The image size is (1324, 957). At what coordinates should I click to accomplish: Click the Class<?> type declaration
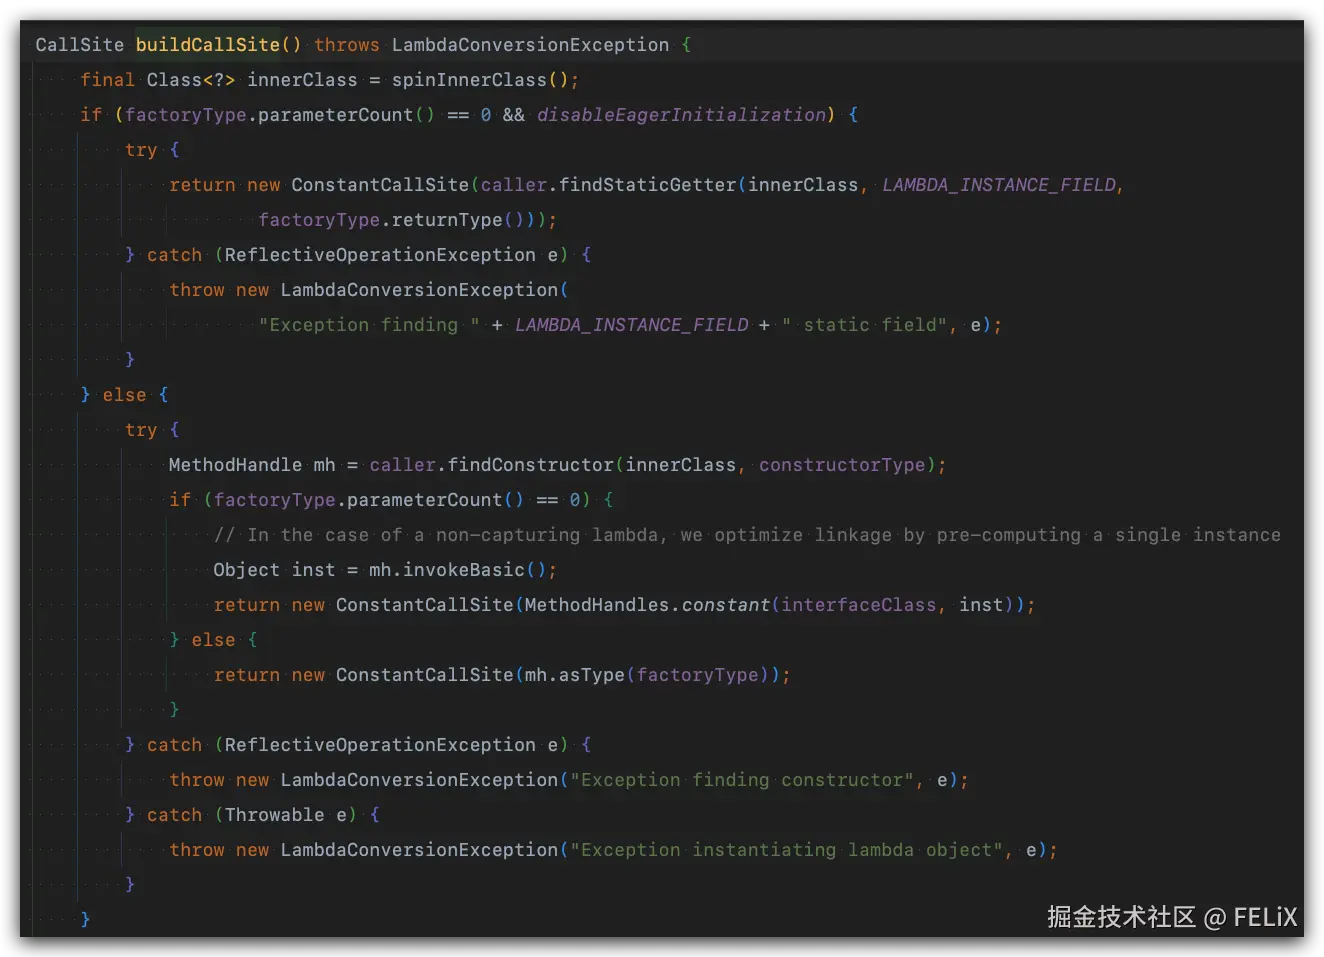point(191,80)
